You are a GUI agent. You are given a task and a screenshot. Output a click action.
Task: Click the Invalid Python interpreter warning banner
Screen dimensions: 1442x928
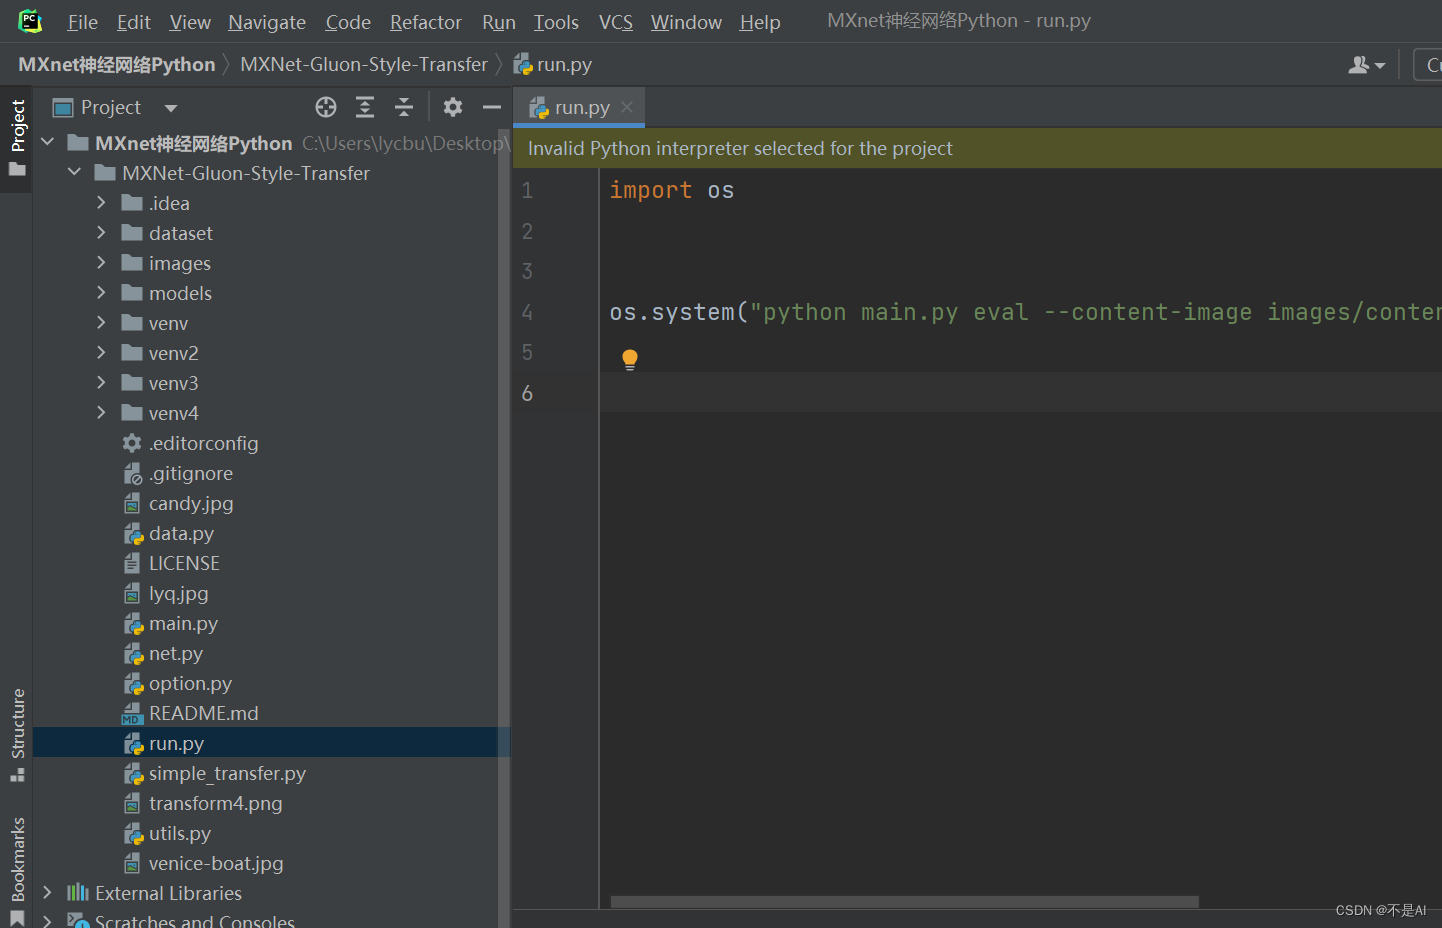[977, 148]
